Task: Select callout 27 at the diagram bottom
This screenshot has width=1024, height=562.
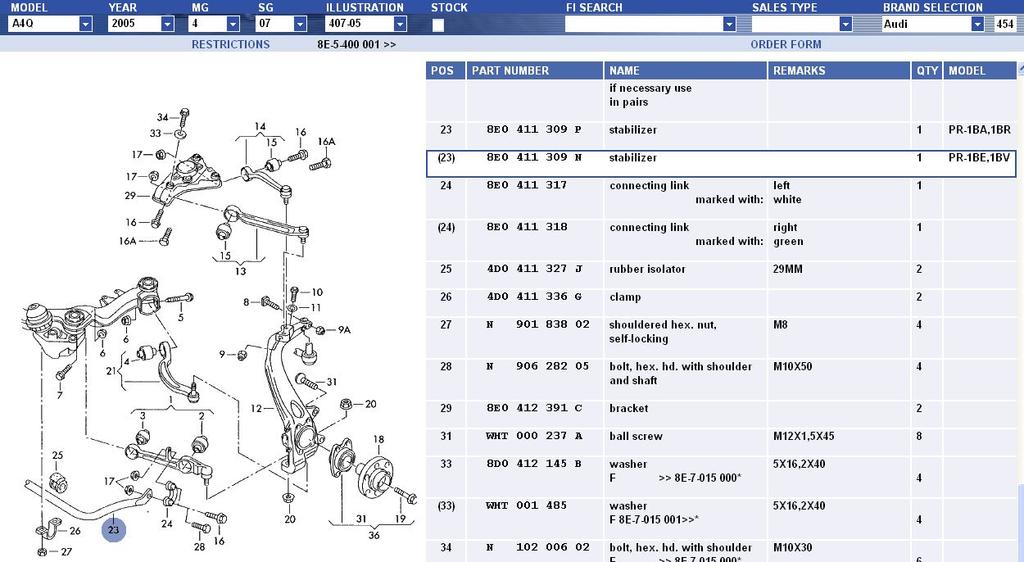Action: pyautogui.click(x=66, y=551)
